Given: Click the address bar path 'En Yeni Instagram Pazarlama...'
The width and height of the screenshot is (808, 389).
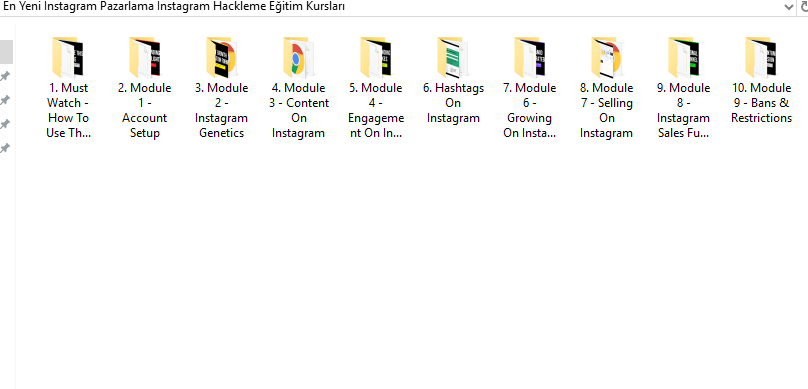Looking at the screenshot, I should coord(174,7).
